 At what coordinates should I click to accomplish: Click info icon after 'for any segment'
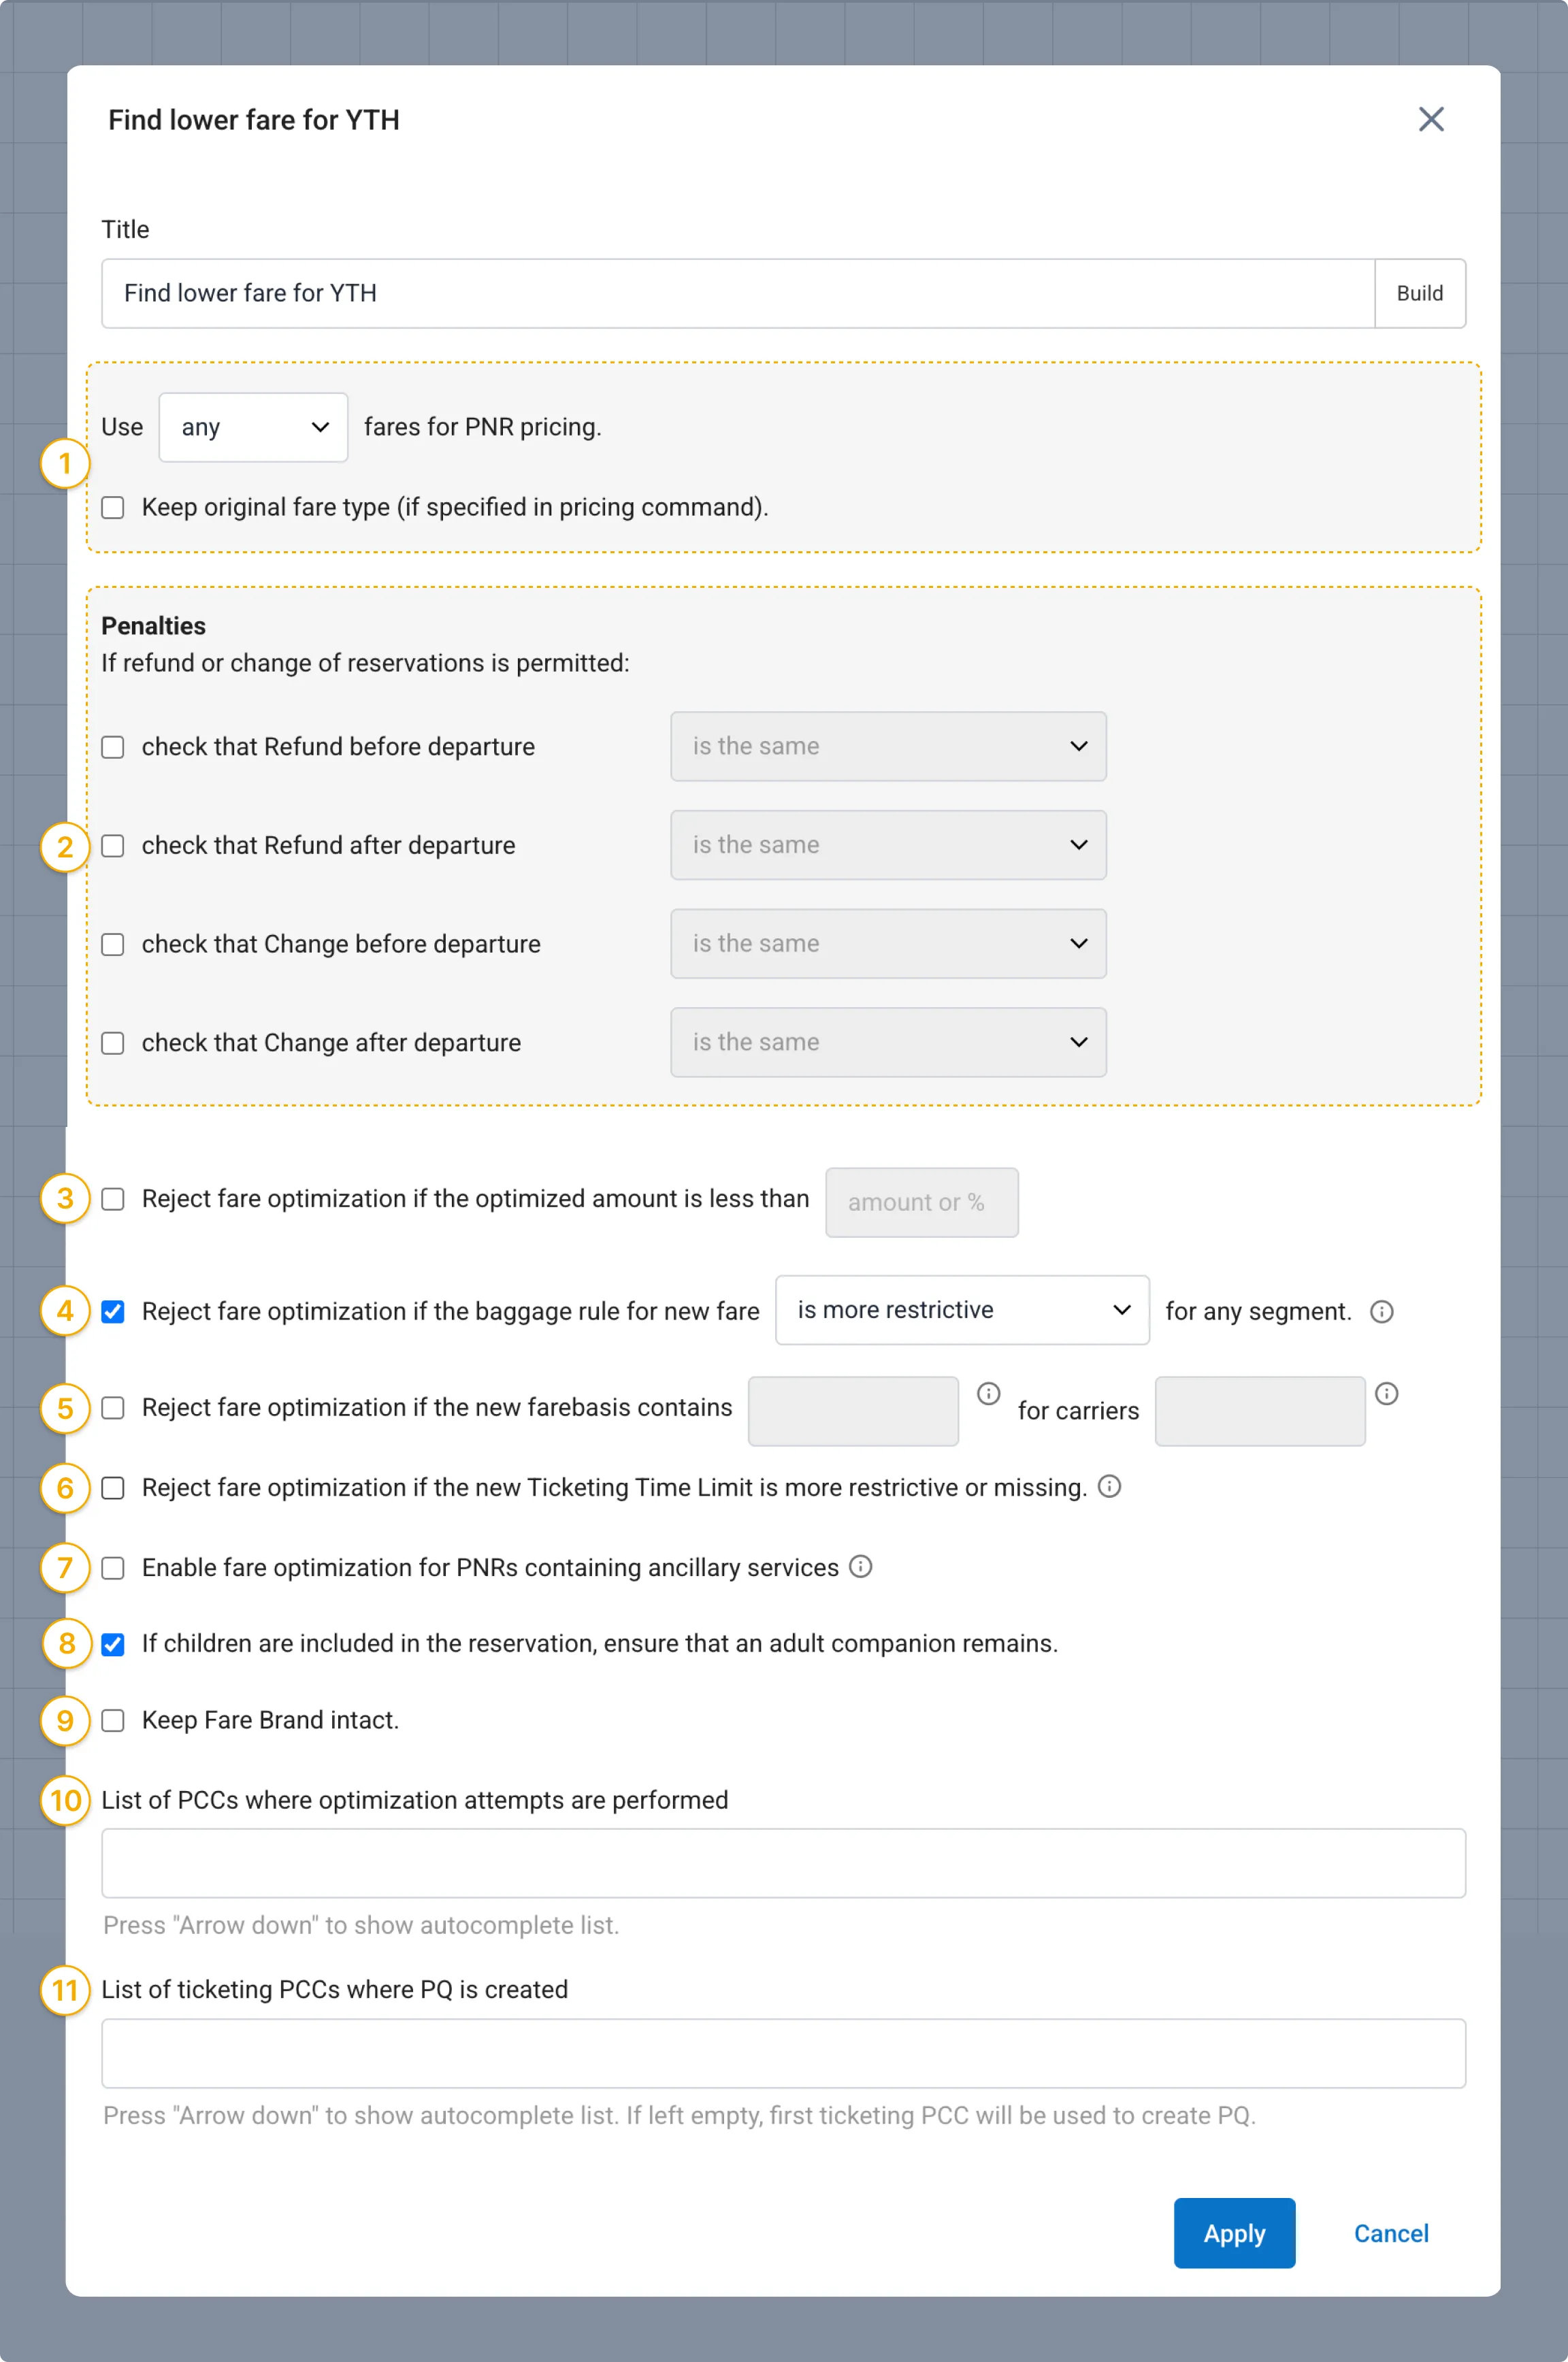pos(1381,1311)
